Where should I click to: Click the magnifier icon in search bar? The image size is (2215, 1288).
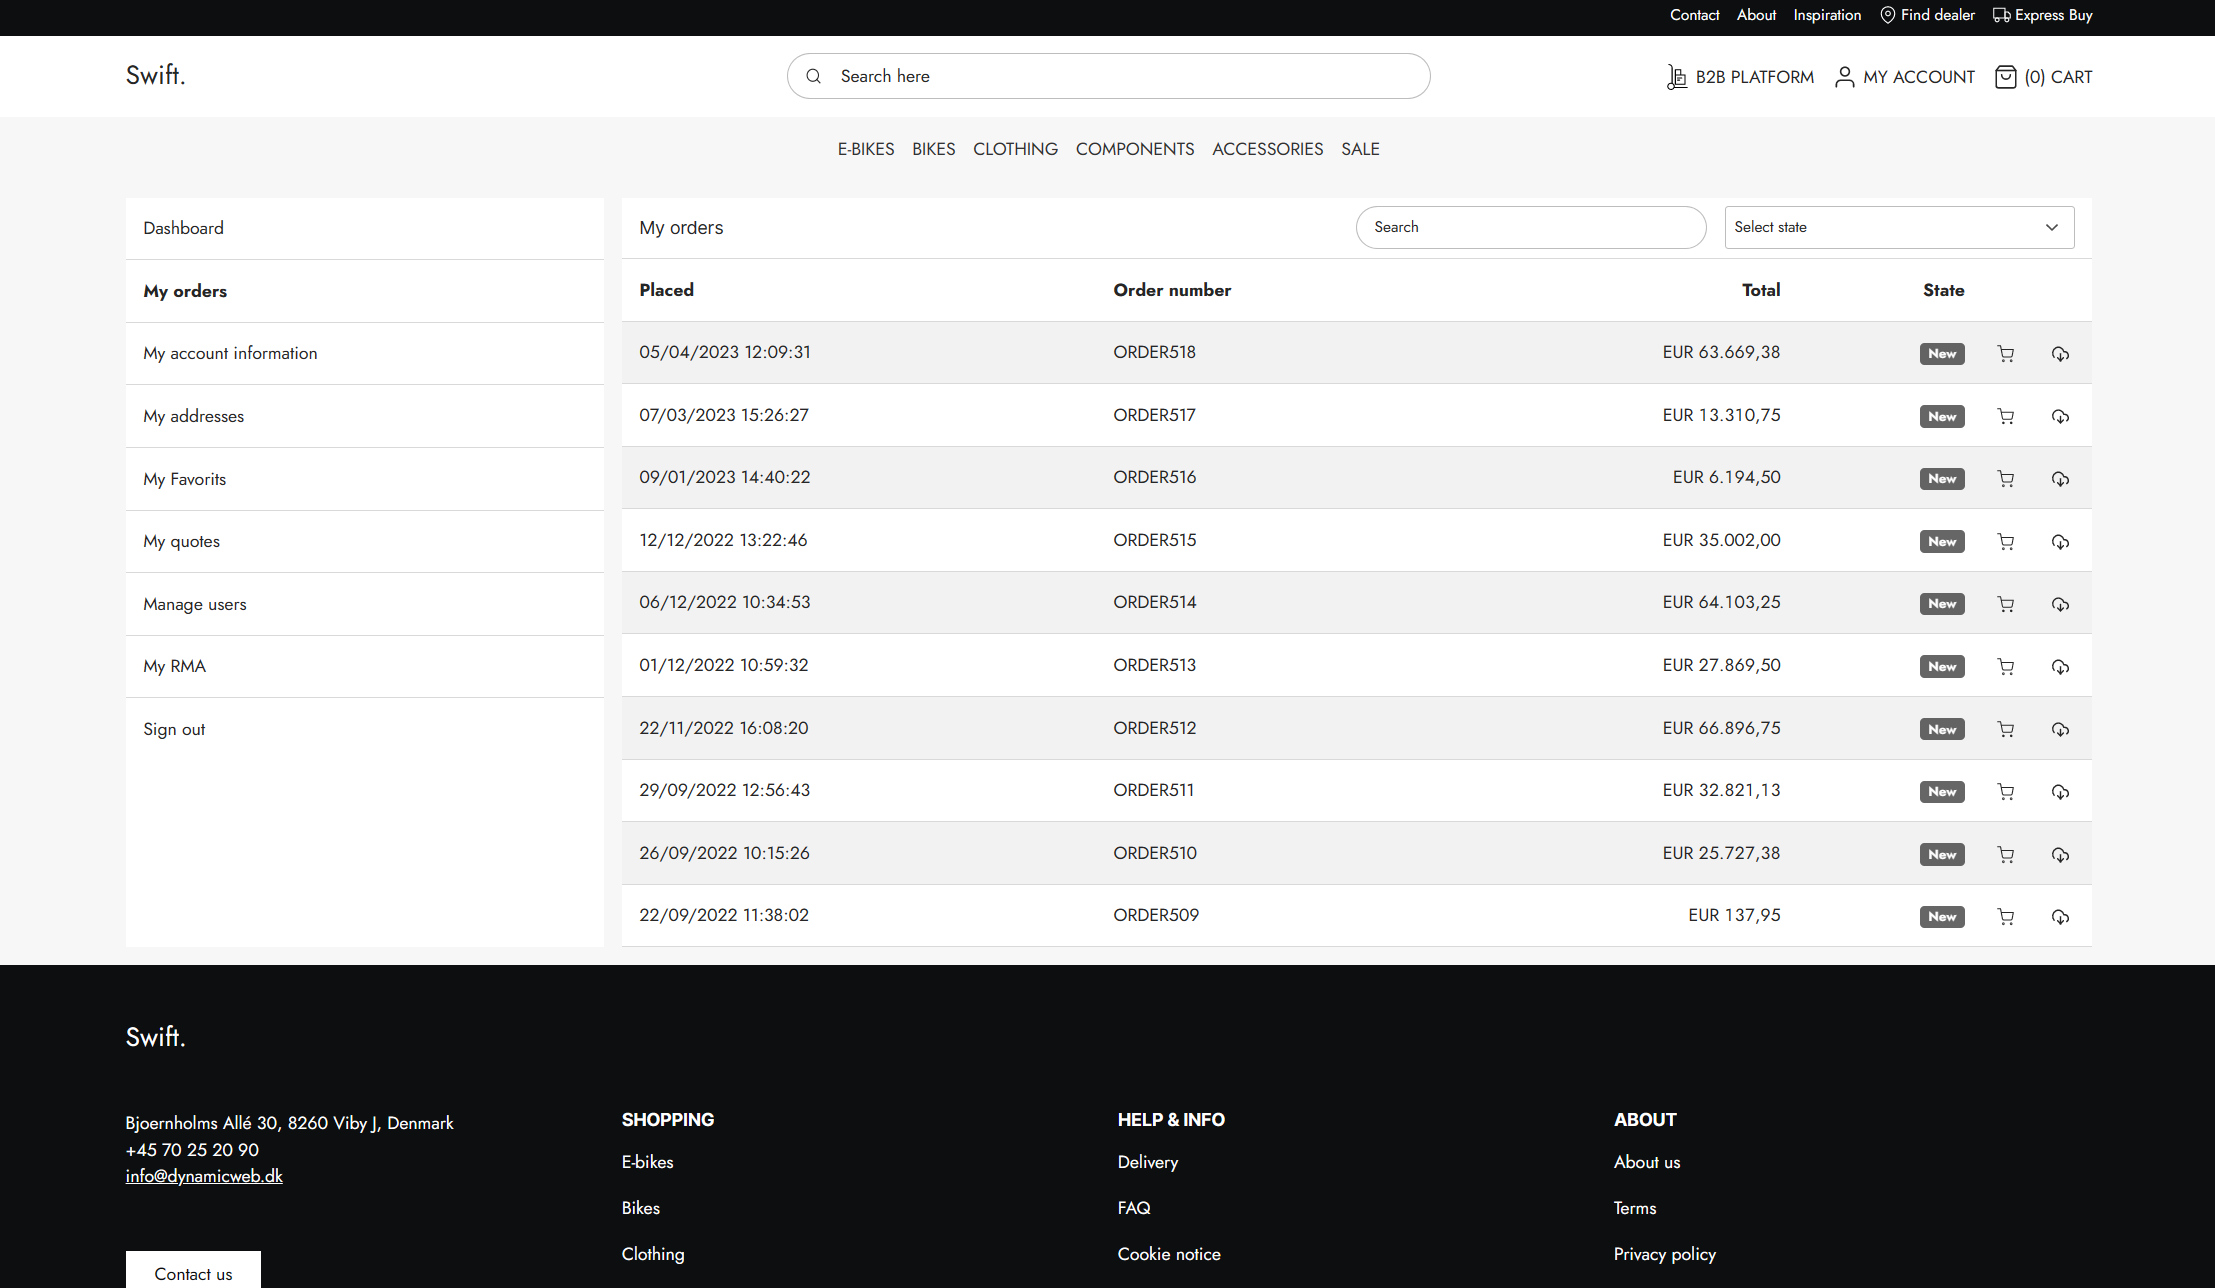click(x=814, y=76)
